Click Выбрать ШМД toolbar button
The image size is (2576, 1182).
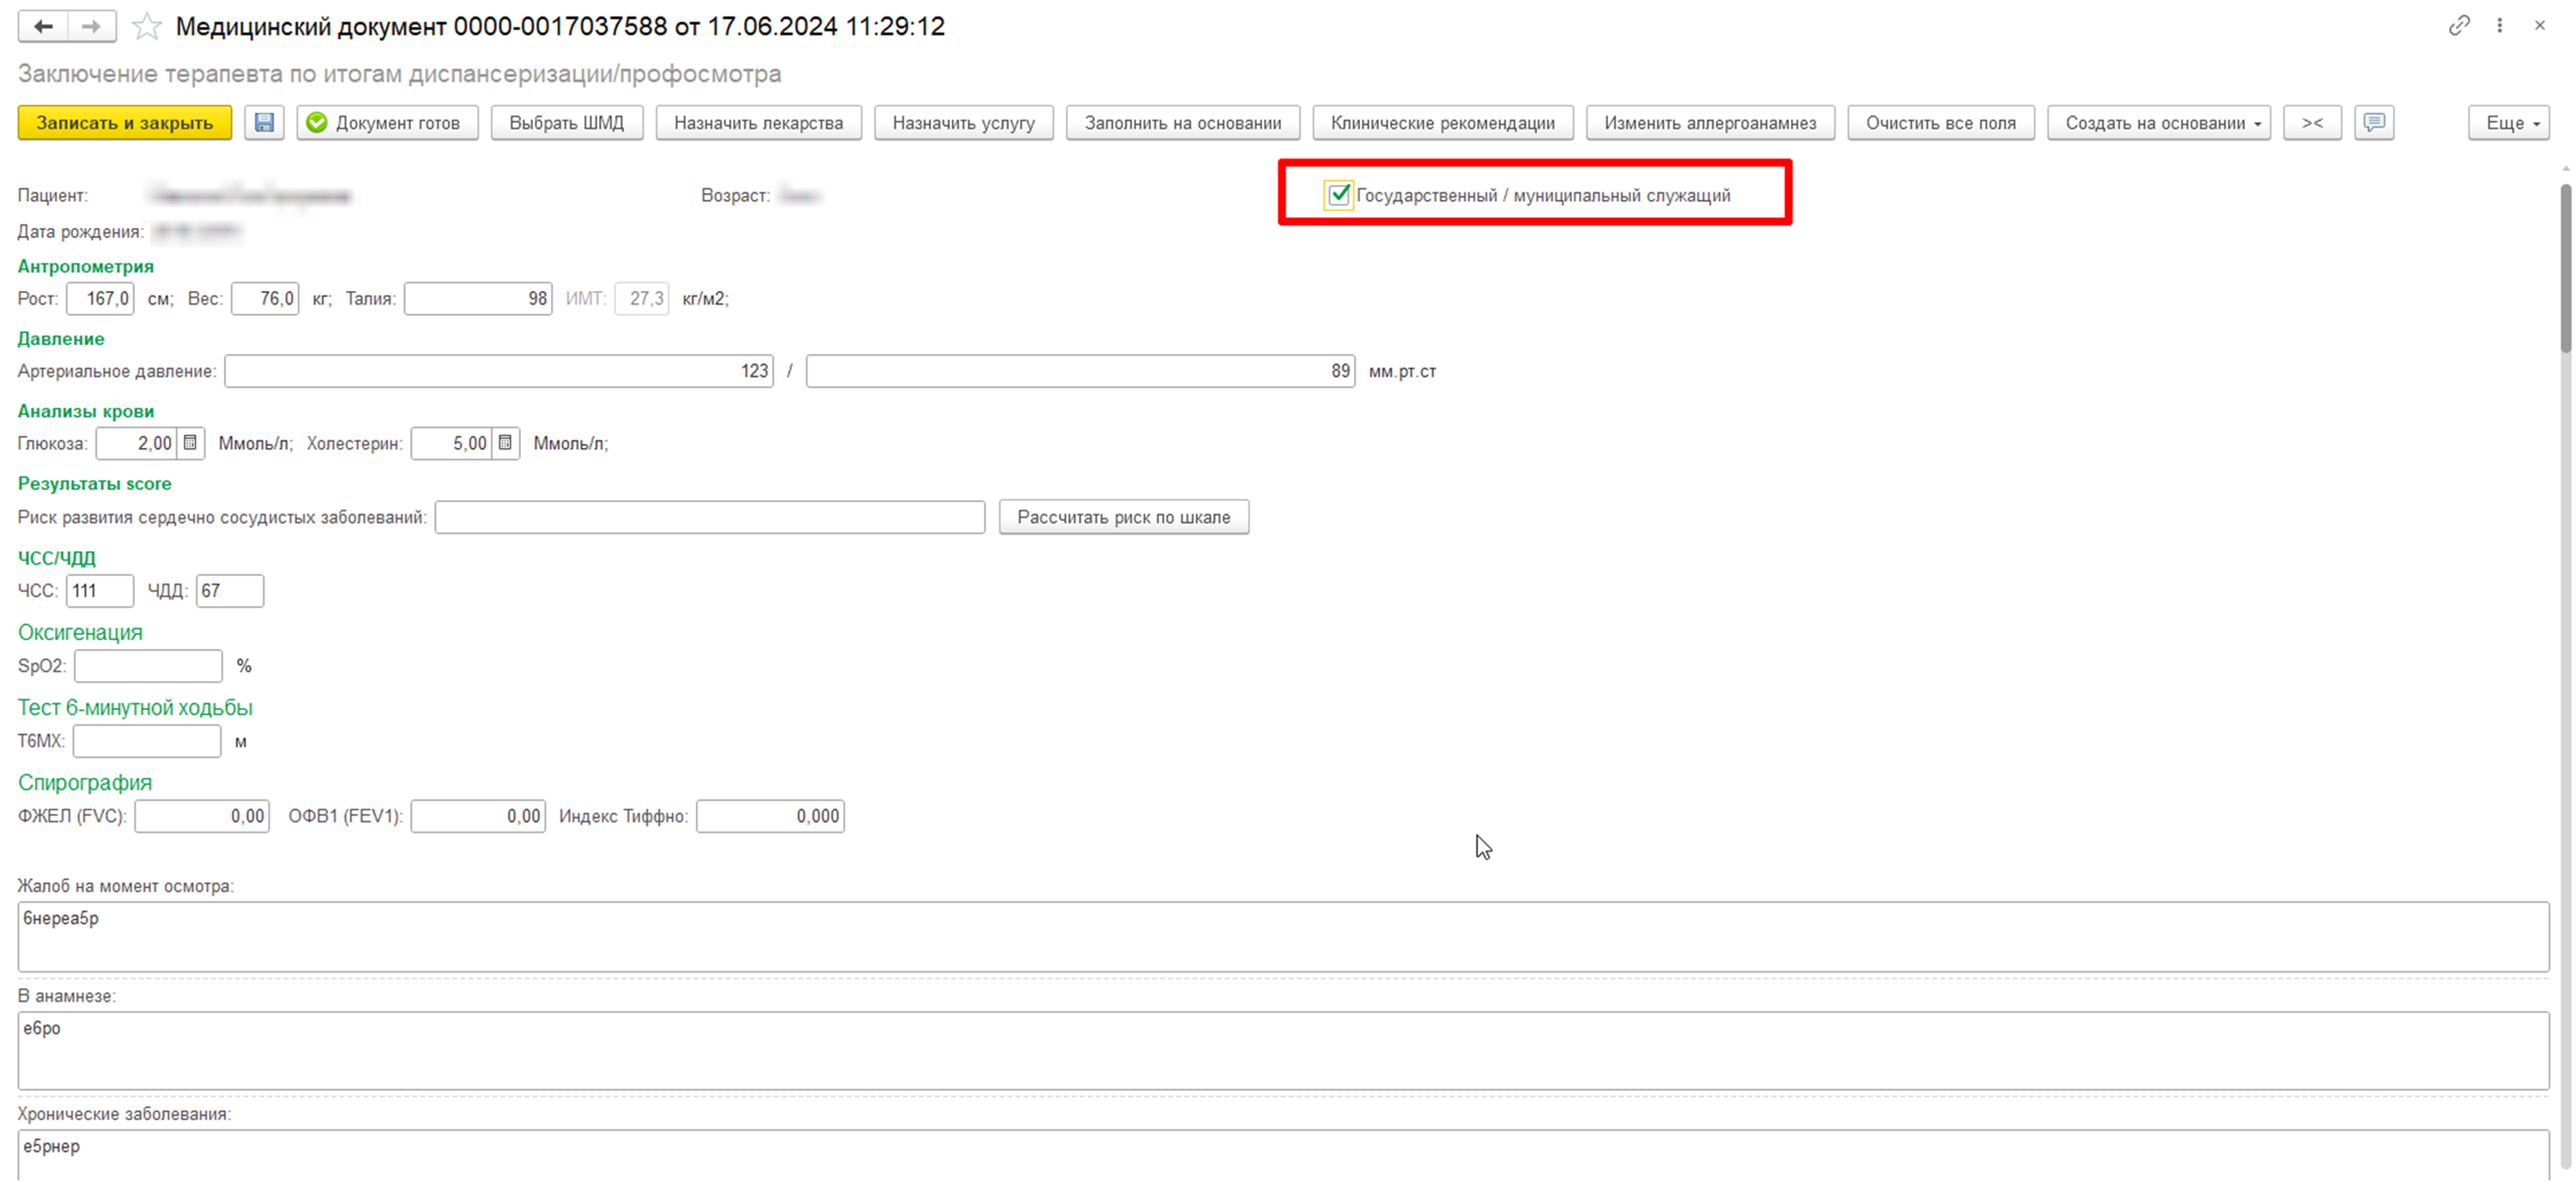point(566,123)
